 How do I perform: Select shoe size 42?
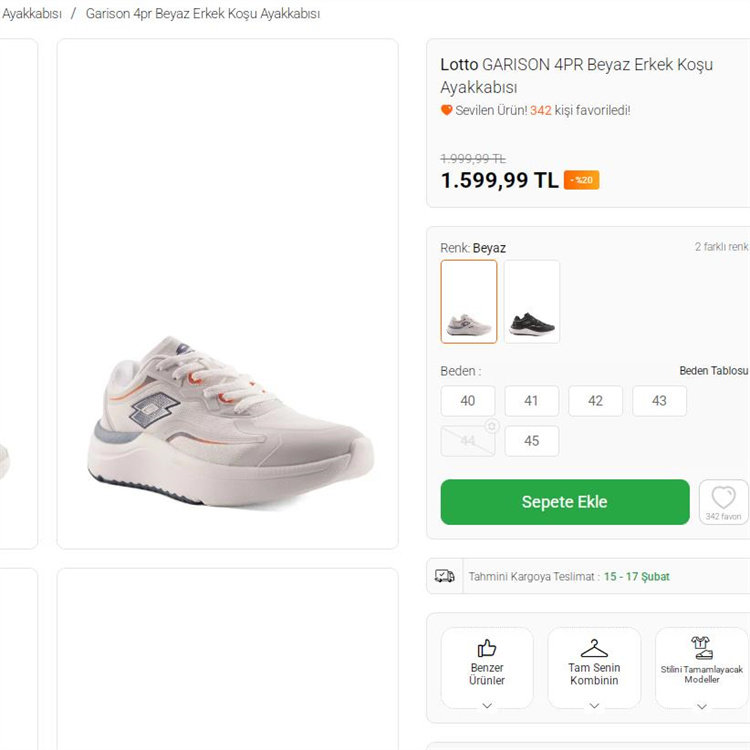(x=595, y=401)
